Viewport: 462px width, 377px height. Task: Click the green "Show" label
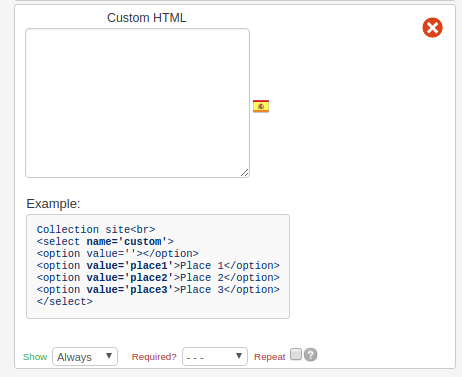pyautogui.click(x=35, y=357)
